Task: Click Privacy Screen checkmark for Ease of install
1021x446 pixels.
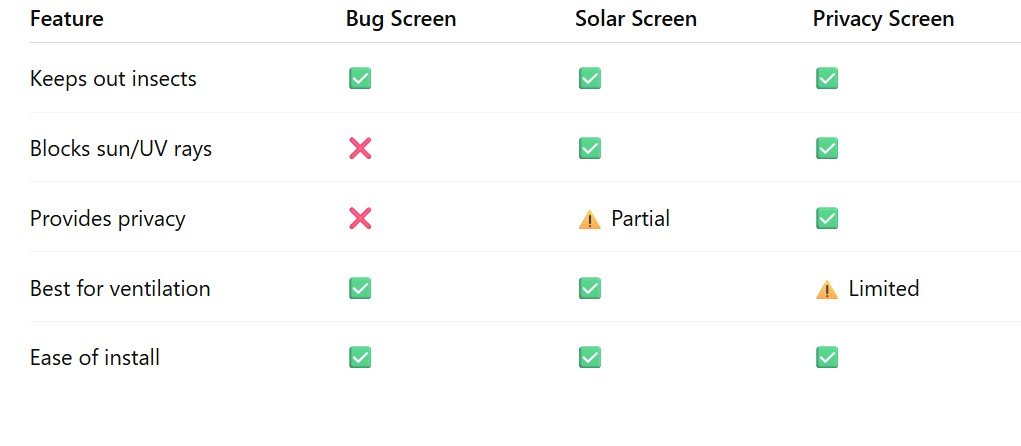Action: pyautogui.click(x=826, y=357)
